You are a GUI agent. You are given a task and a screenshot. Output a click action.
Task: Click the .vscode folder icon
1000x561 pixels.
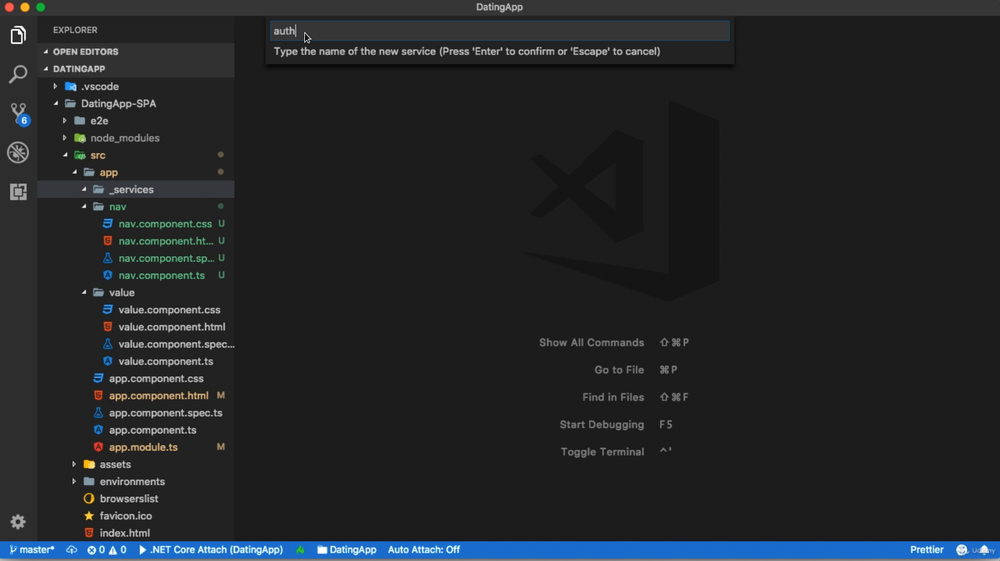click(71, 86)
